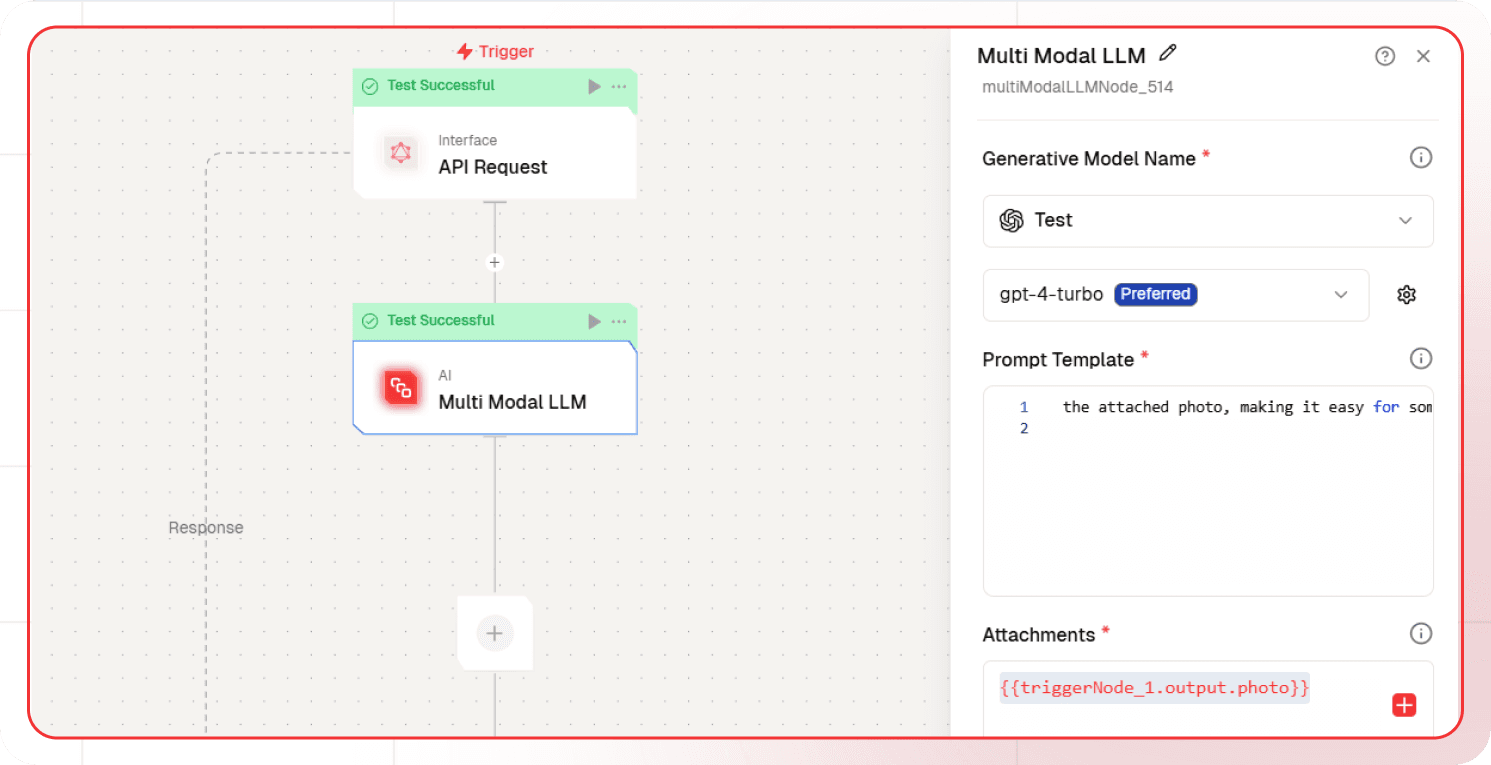Click the multiModalLLMNode_514 node ID text
This screenshot has width=1491, height=765.
(1078, 87)
